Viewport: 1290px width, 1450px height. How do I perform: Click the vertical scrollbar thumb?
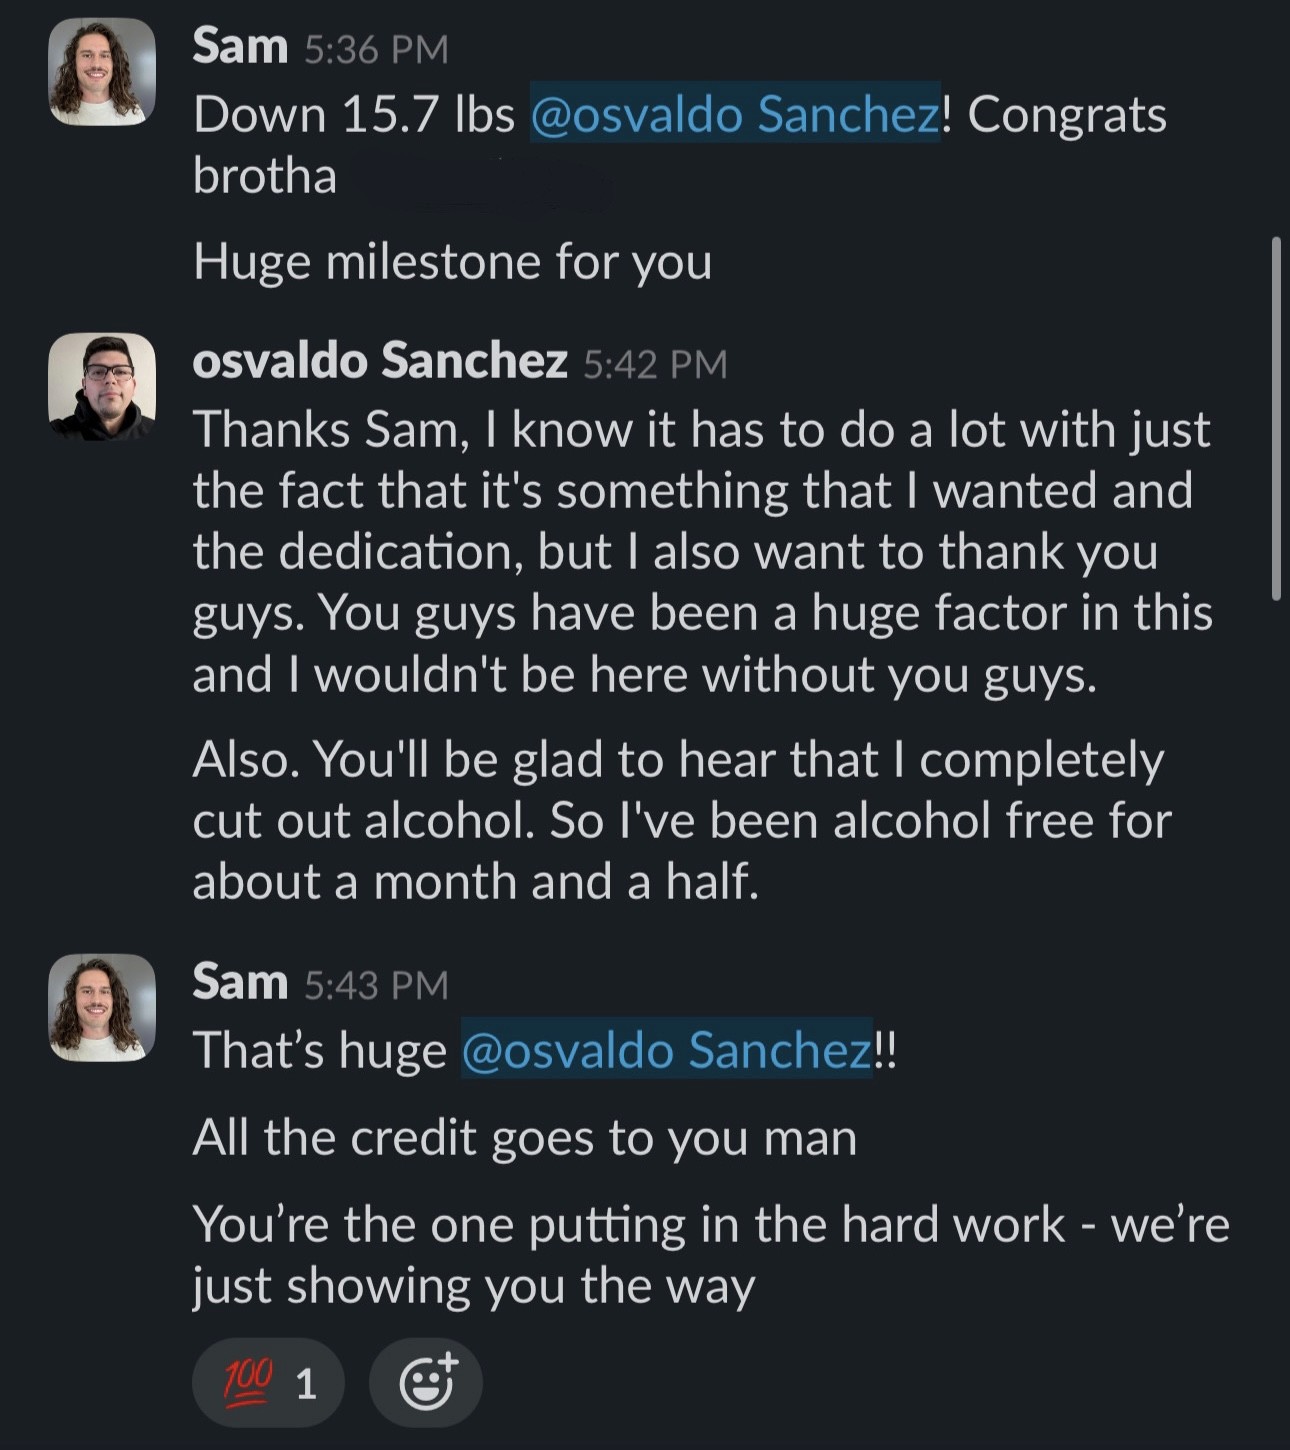[1275, 418]
